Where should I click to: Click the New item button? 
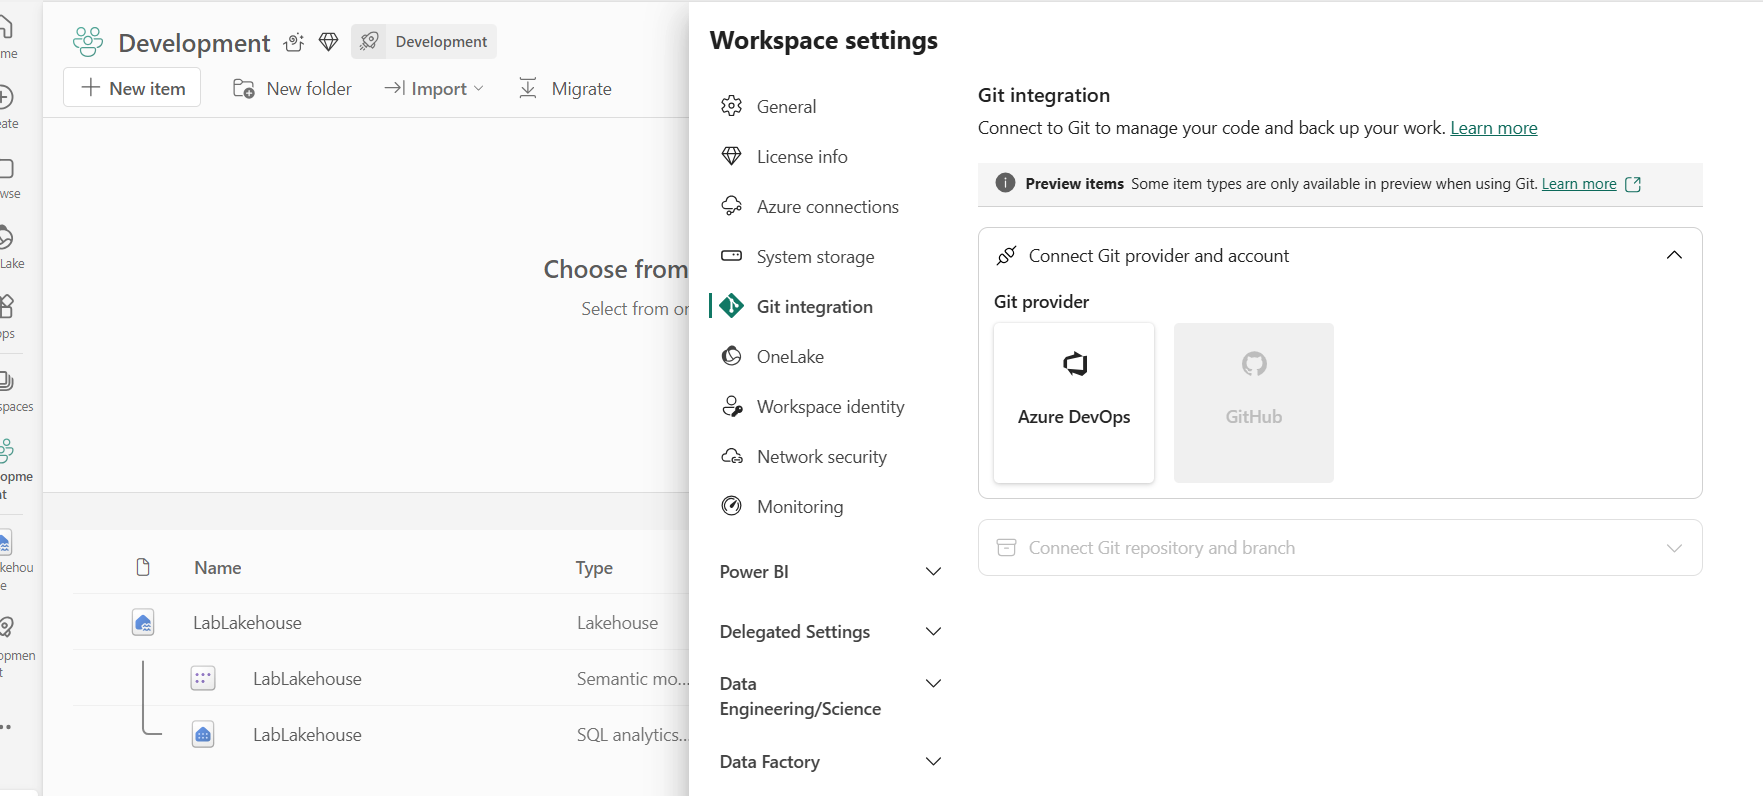click(x=132, y=88)
